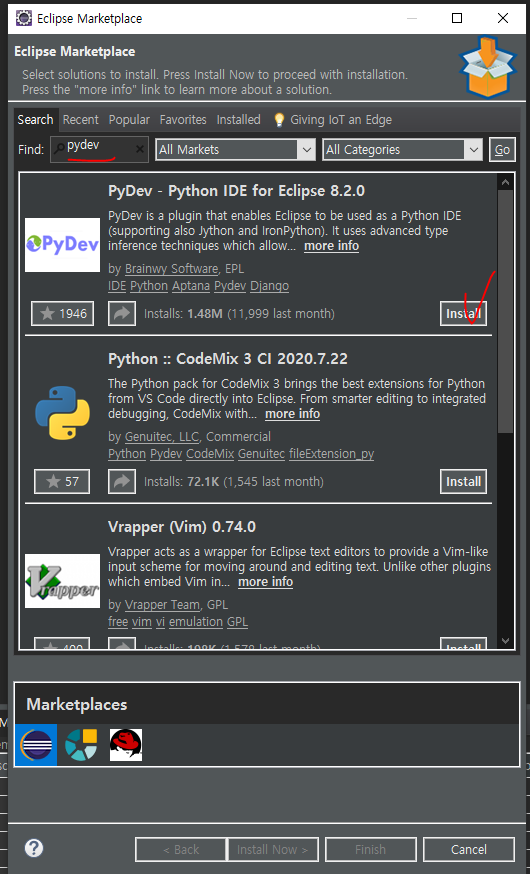Open the Genuitec, LLC author link
The height and width of the screenshot is (874, 530).
[x=162, y=436]
